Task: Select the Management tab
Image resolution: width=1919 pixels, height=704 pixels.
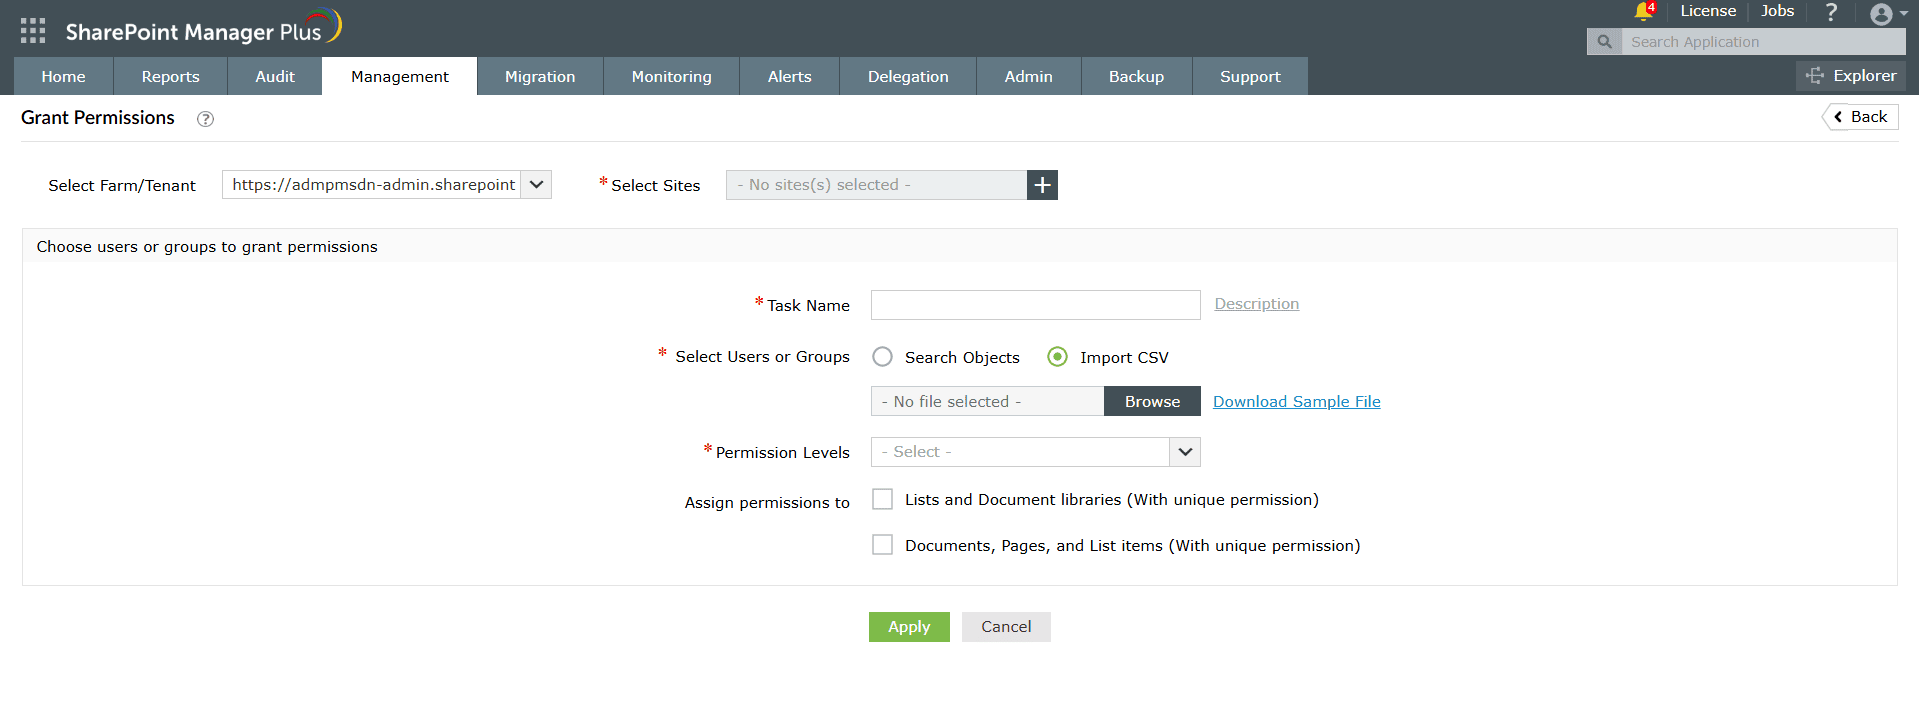Action: point(399,76)
